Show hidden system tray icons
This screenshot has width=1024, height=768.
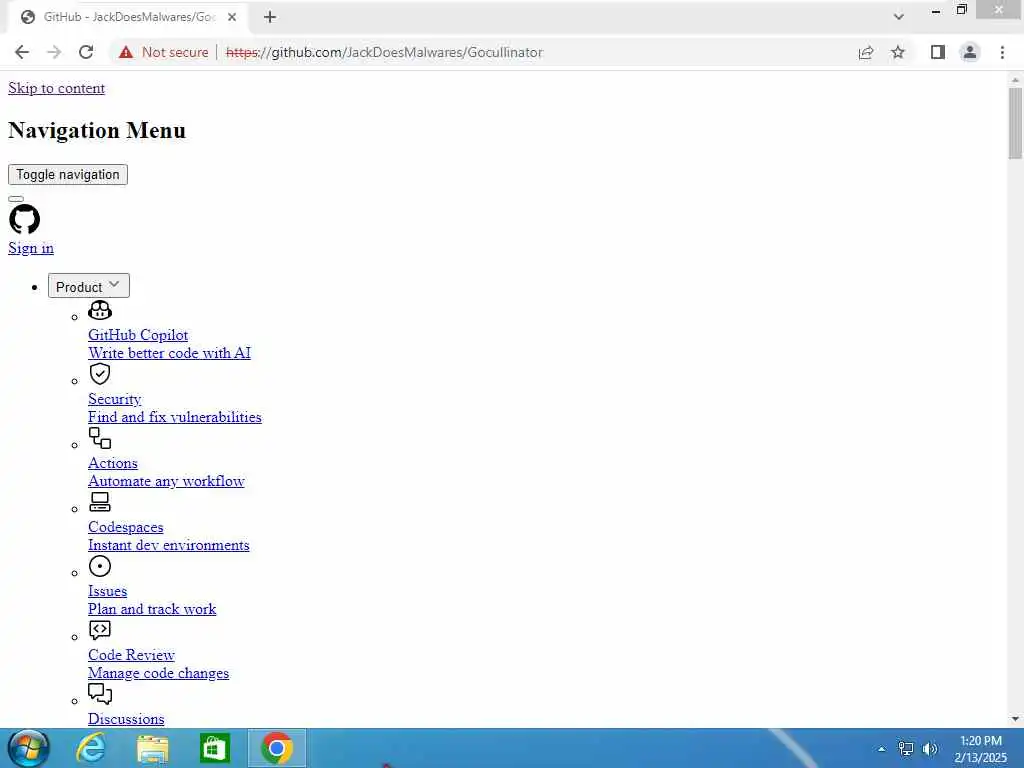tap(882, 749)
